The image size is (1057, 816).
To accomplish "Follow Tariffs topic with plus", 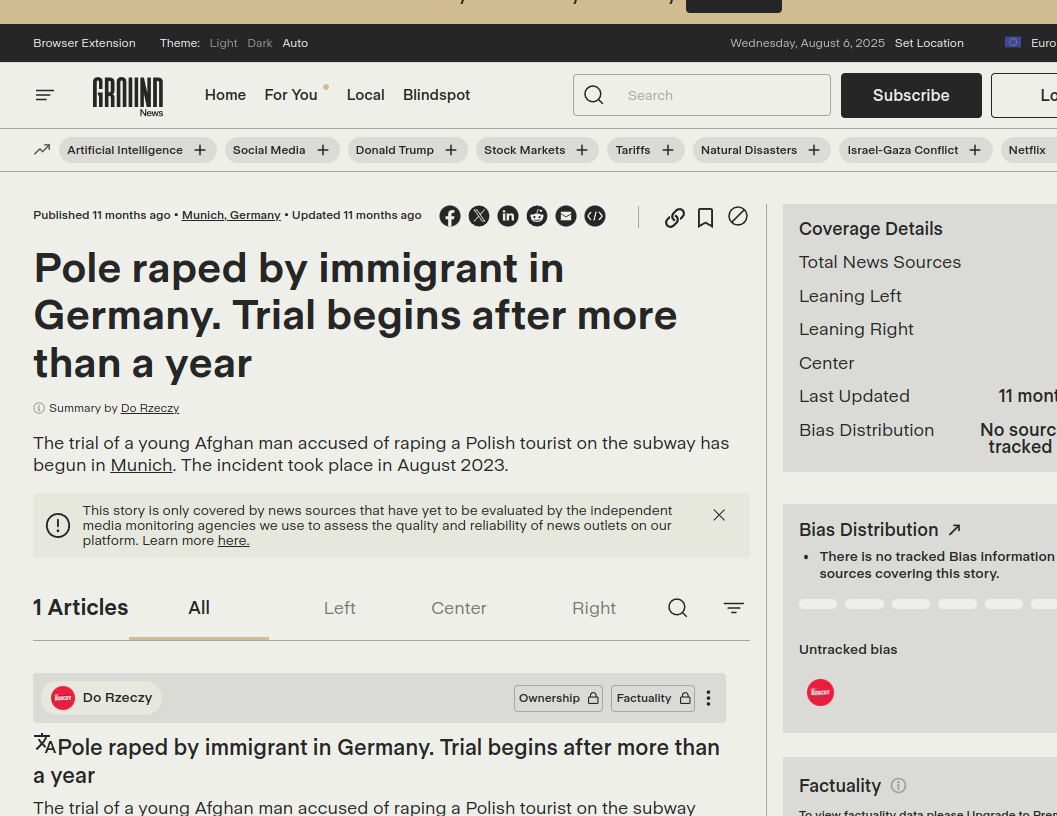I will point(668,150).
